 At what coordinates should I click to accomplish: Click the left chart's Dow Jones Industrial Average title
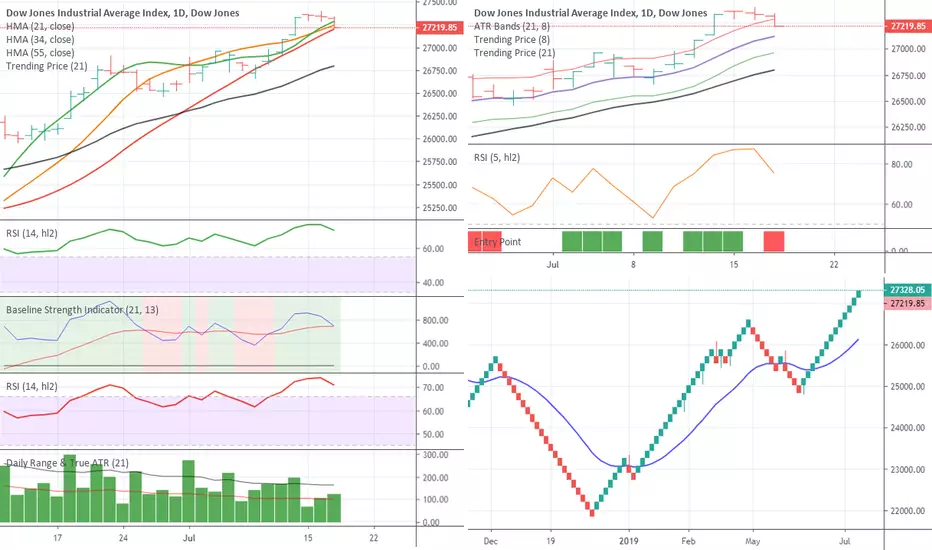(x=122, y=12)
